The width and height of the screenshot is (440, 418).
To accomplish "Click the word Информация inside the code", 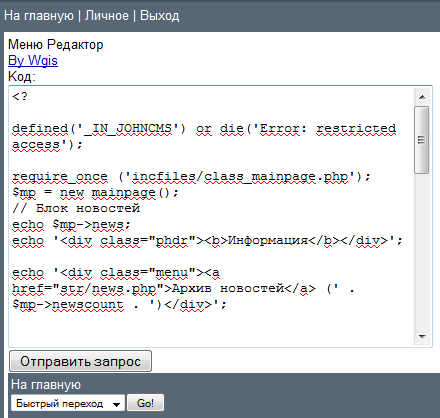I will pos(268,240).
